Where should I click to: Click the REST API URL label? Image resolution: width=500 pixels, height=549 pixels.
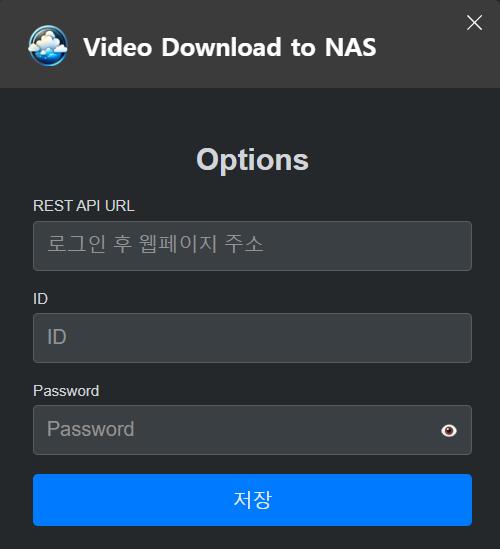[x=84, y=206]
